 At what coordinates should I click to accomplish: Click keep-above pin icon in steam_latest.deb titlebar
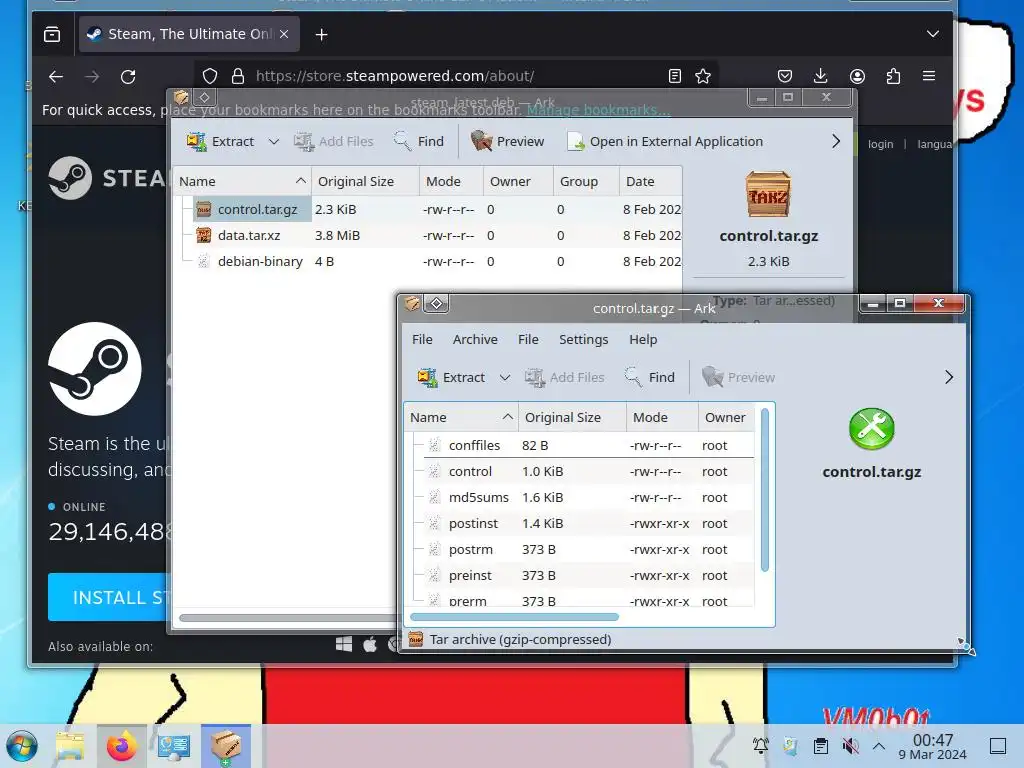click(x=204, y=98)
